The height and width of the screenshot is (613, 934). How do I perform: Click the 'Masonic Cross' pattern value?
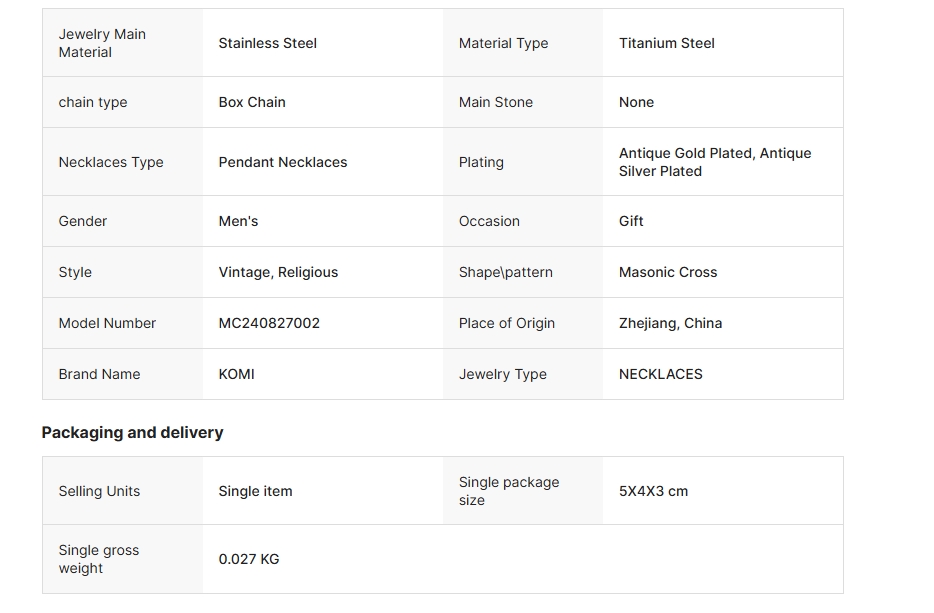click(667, 272)
